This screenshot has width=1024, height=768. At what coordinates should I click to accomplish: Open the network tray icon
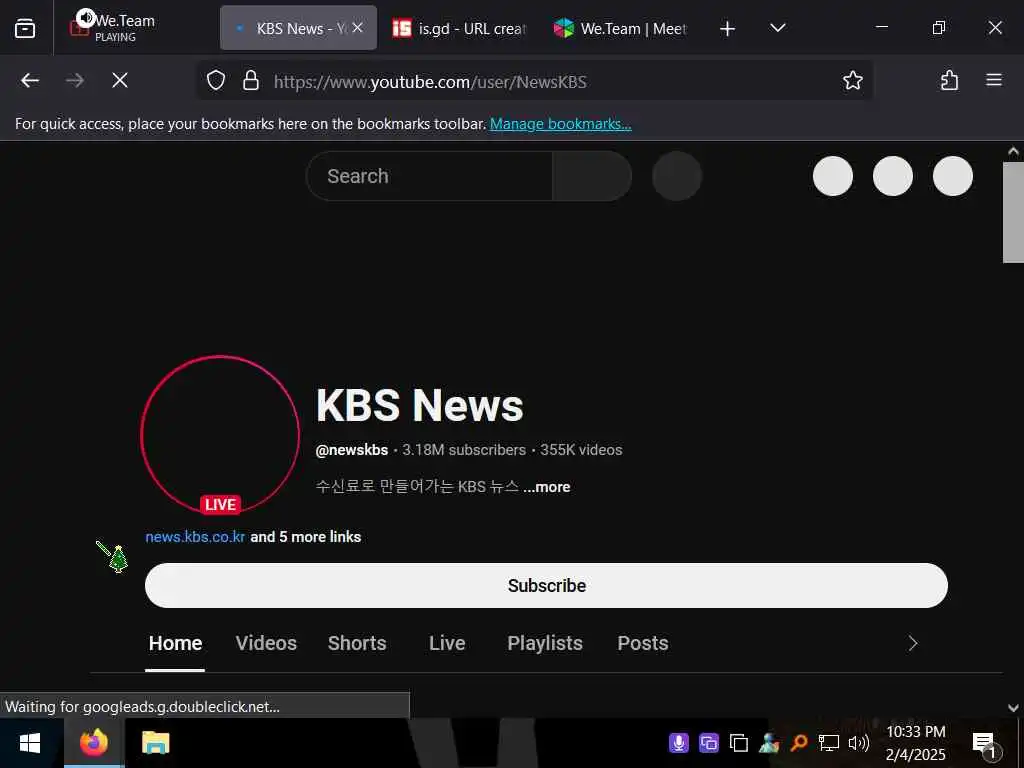pyautogui.click(x=828, y=743)
